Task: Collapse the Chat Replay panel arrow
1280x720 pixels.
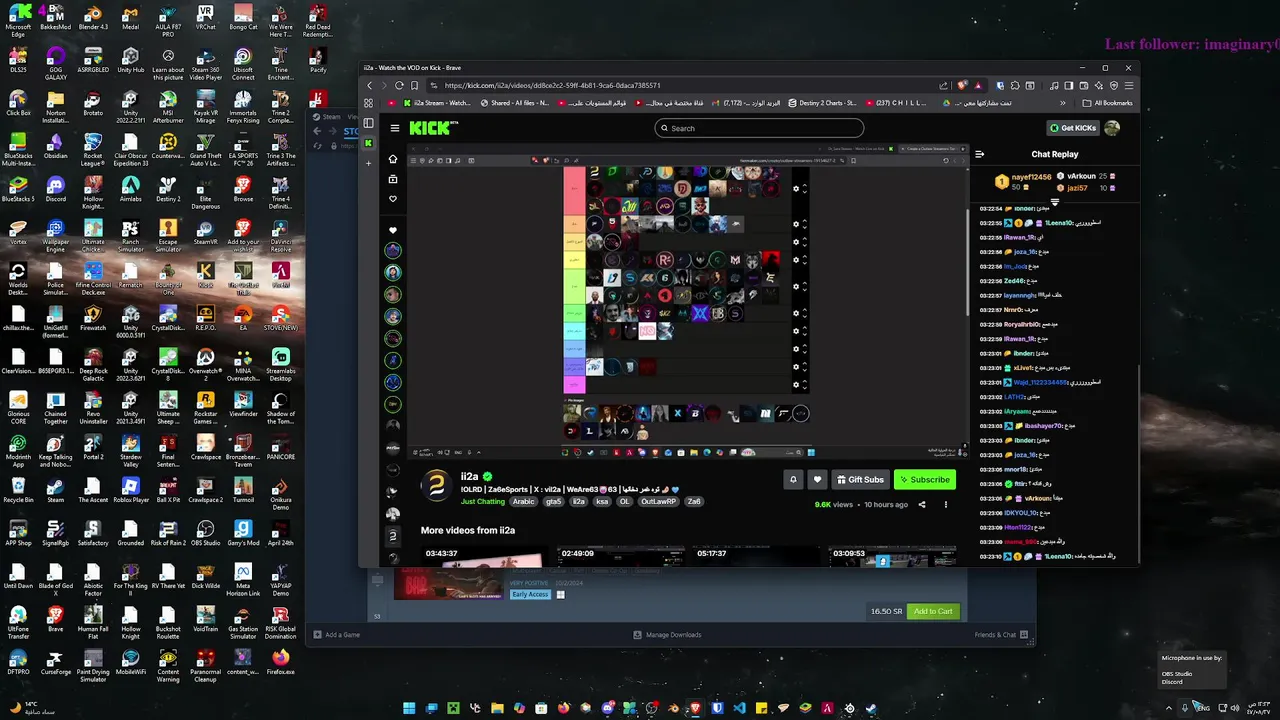Action: (x=980, y=154)
